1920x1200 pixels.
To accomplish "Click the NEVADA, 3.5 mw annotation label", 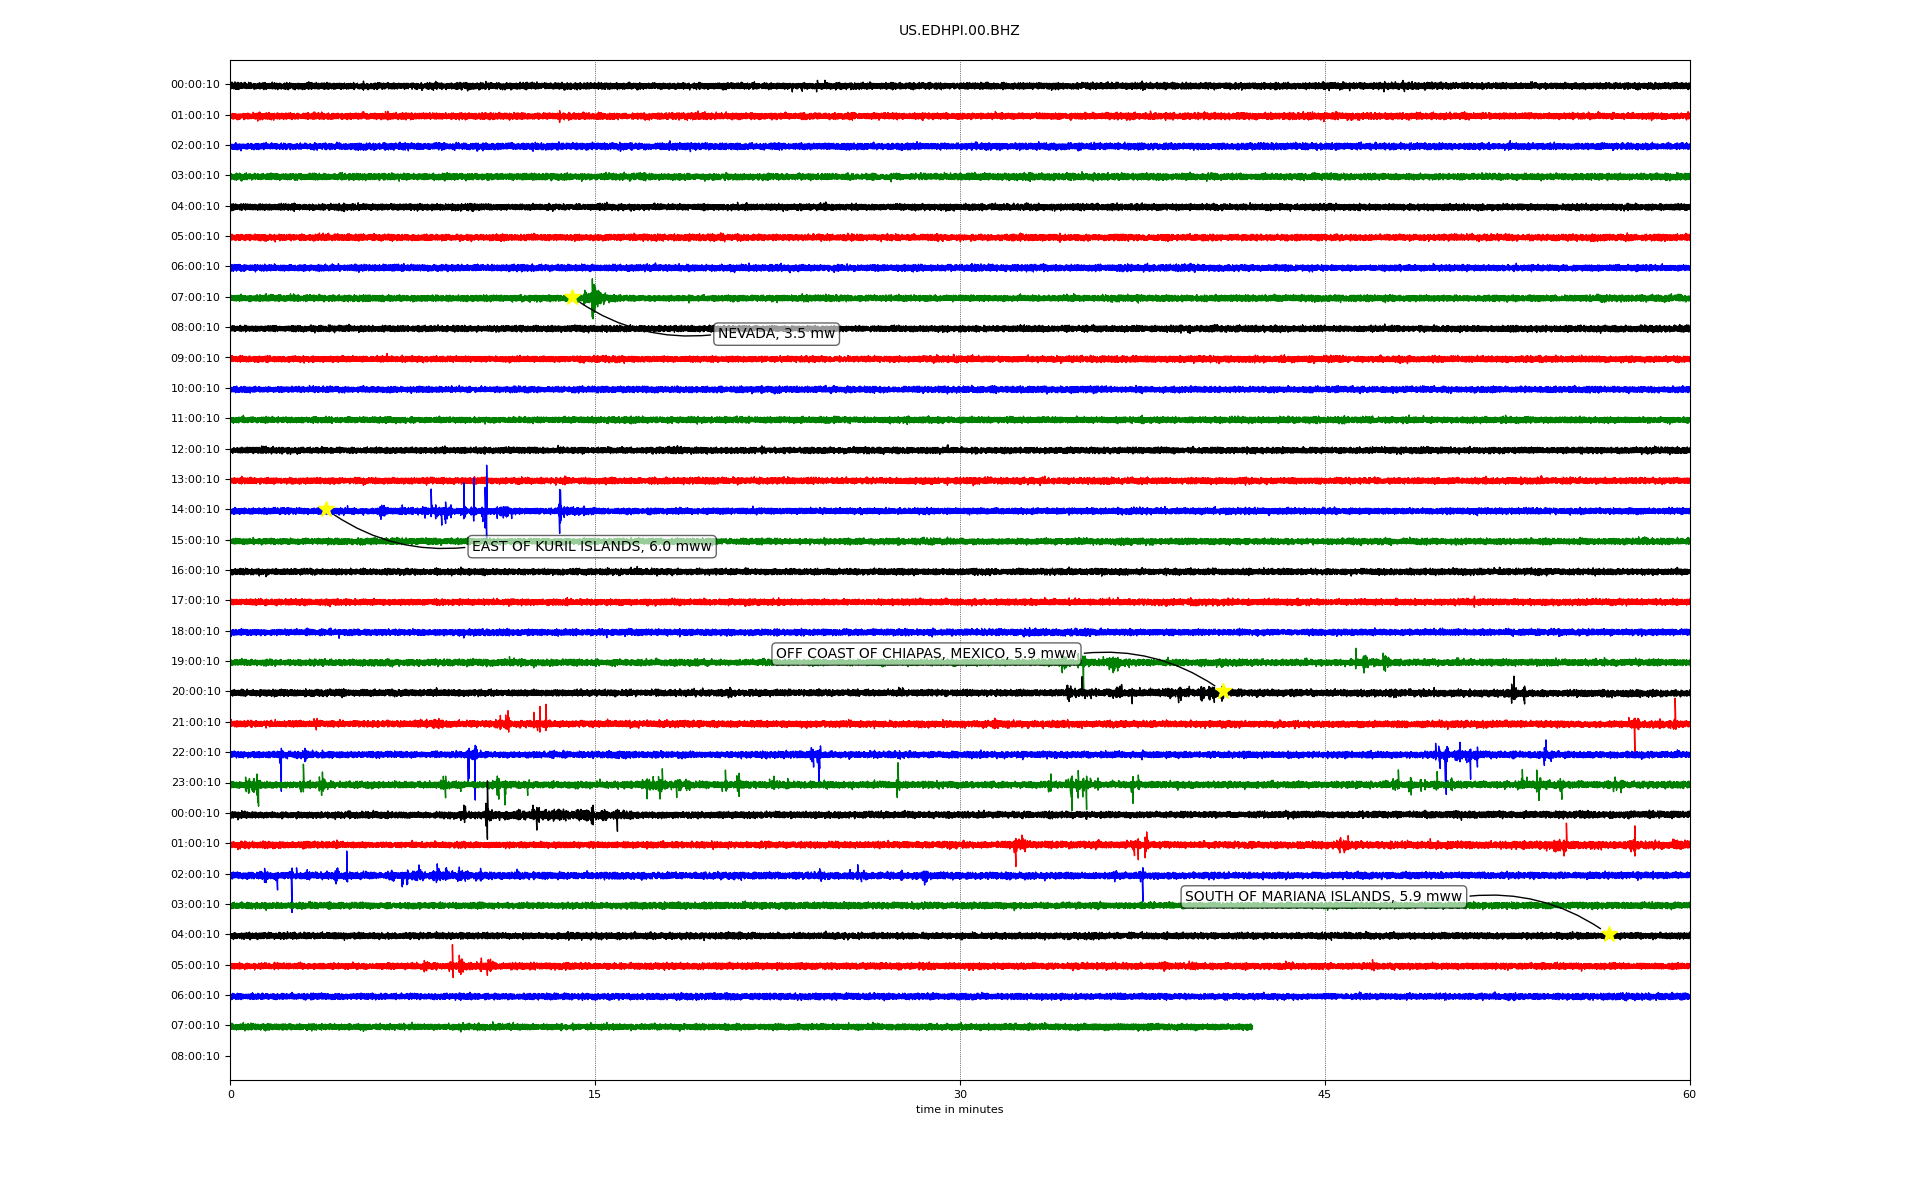I will (776, 334).
